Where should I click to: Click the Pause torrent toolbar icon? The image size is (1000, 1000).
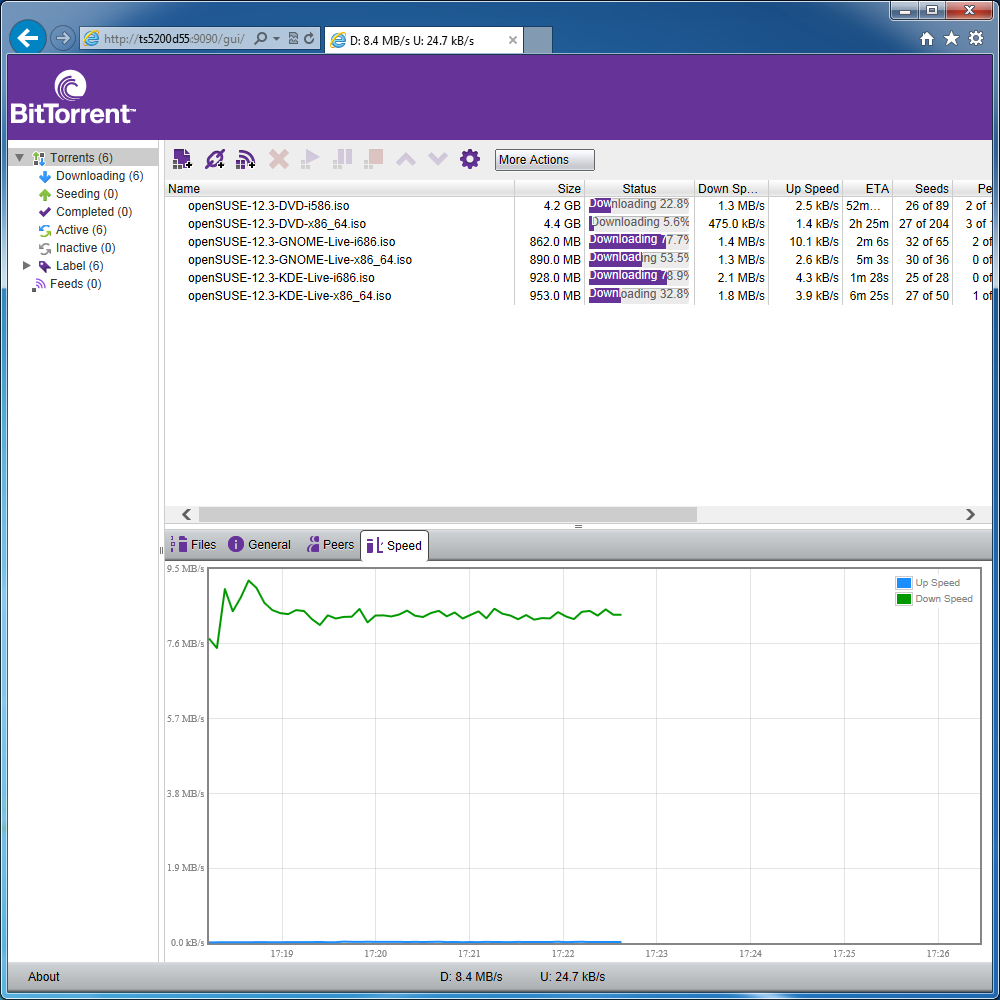pos(342,159)
